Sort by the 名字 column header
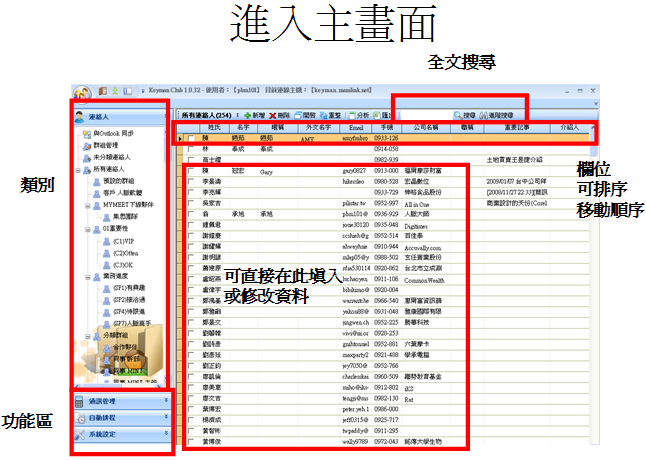646x460 pixels. tap(243, 128)
